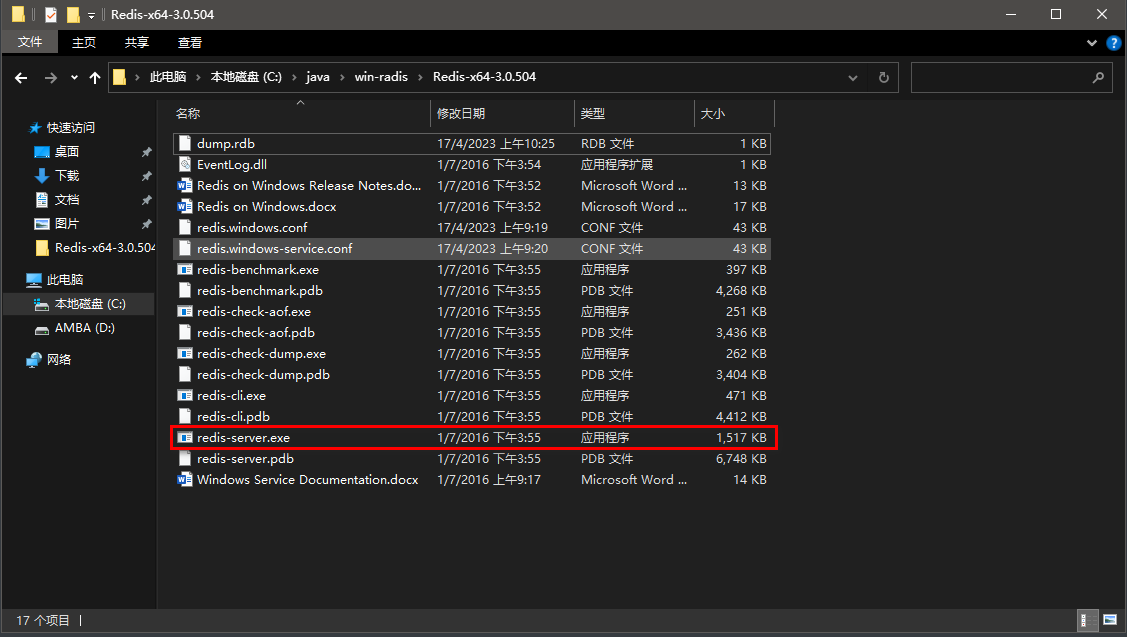Viewport: 1127px width, 637px height.
Task: Select the redis.windows.conf file icon
Action: coord(185,227)
